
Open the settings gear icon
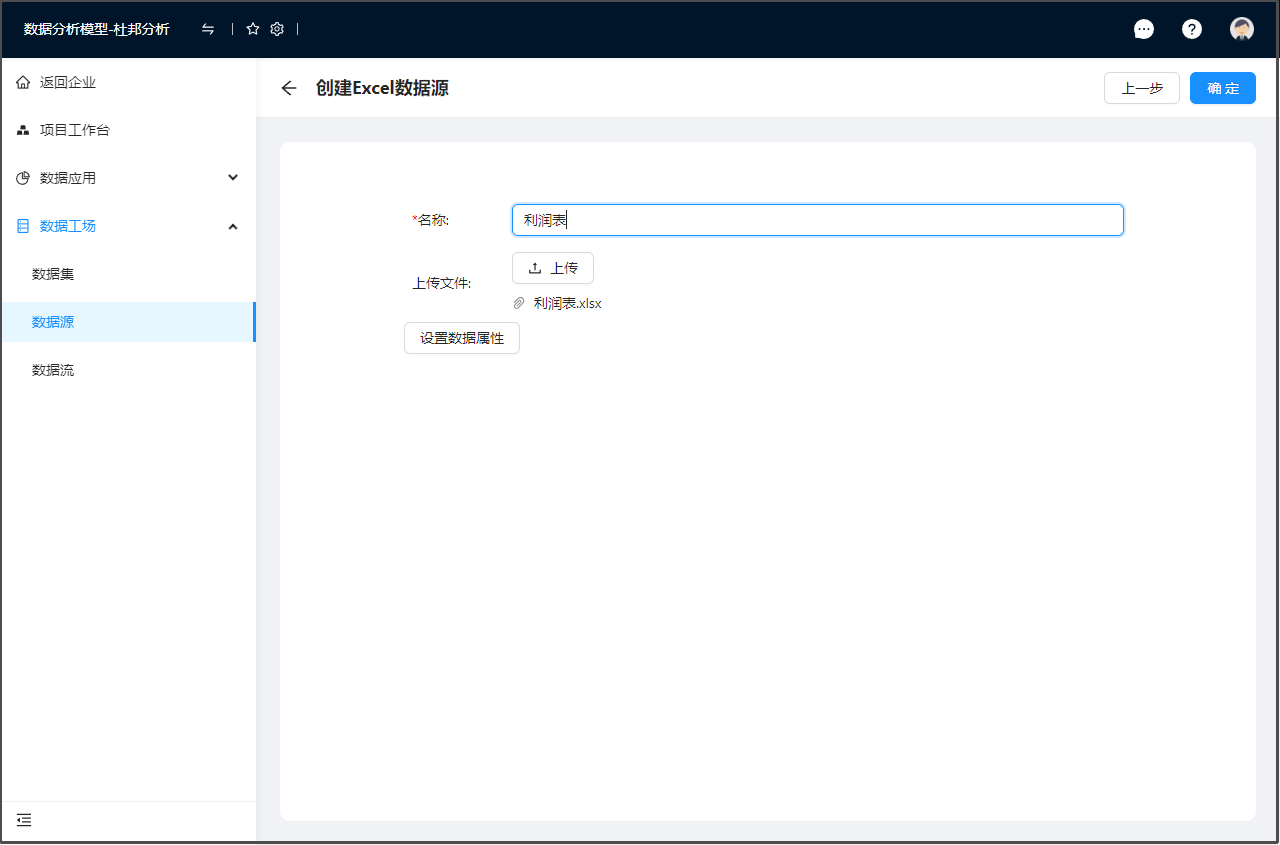tap(277, 29)
